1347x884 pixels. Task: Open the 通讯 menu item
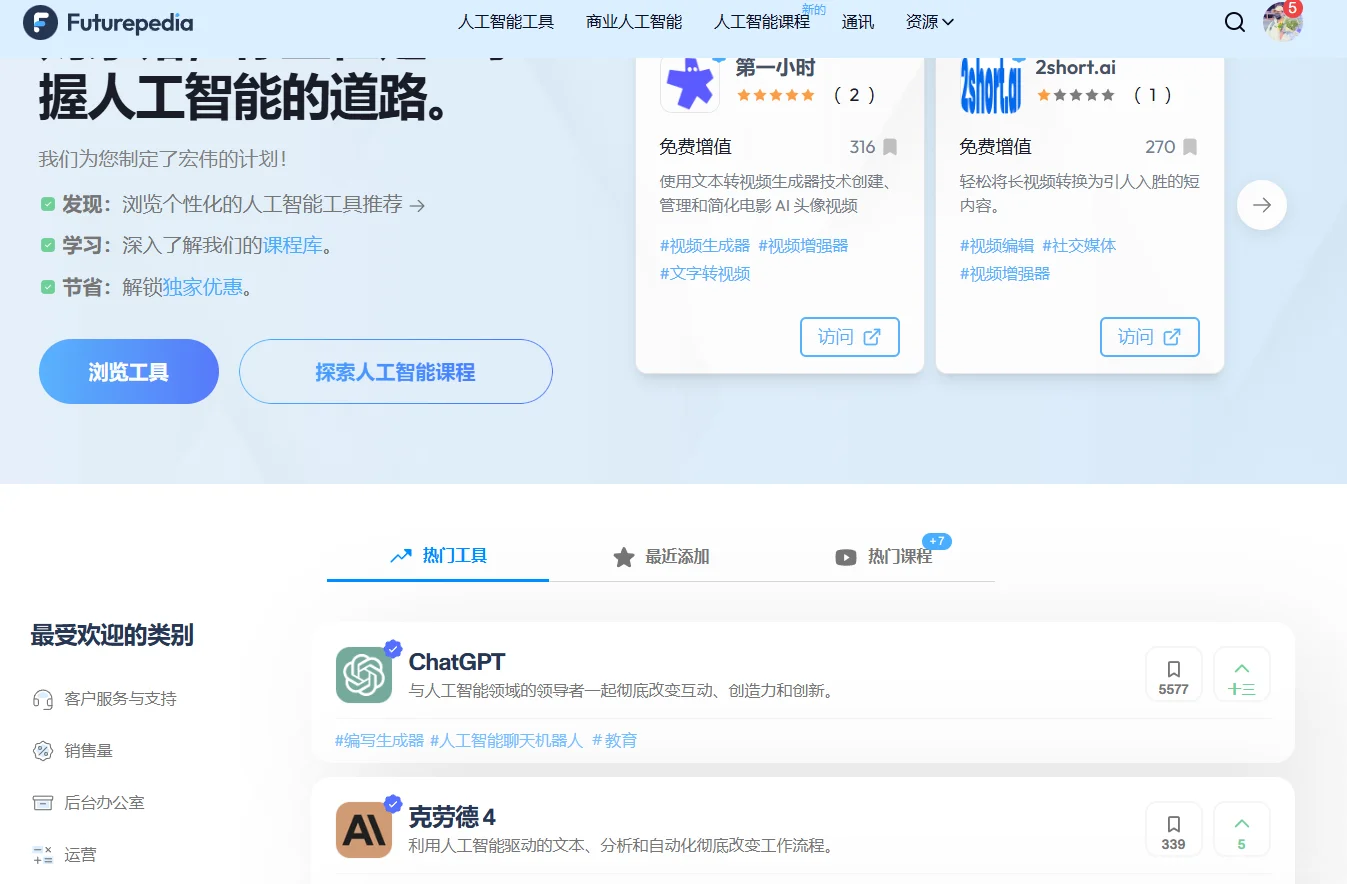(857, 21)
